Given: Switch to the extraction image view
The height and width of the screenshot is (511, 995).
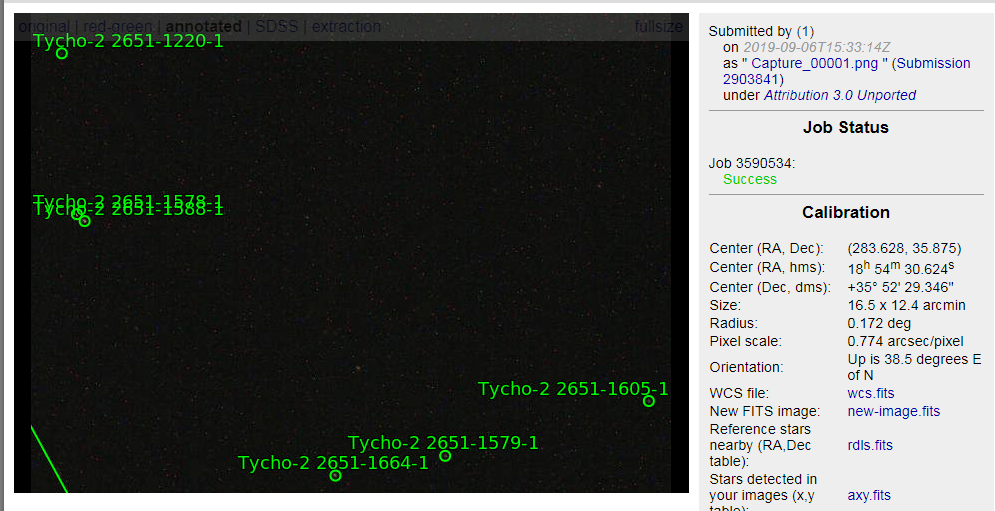Looking at the screenshot, I should click(346, 27).
